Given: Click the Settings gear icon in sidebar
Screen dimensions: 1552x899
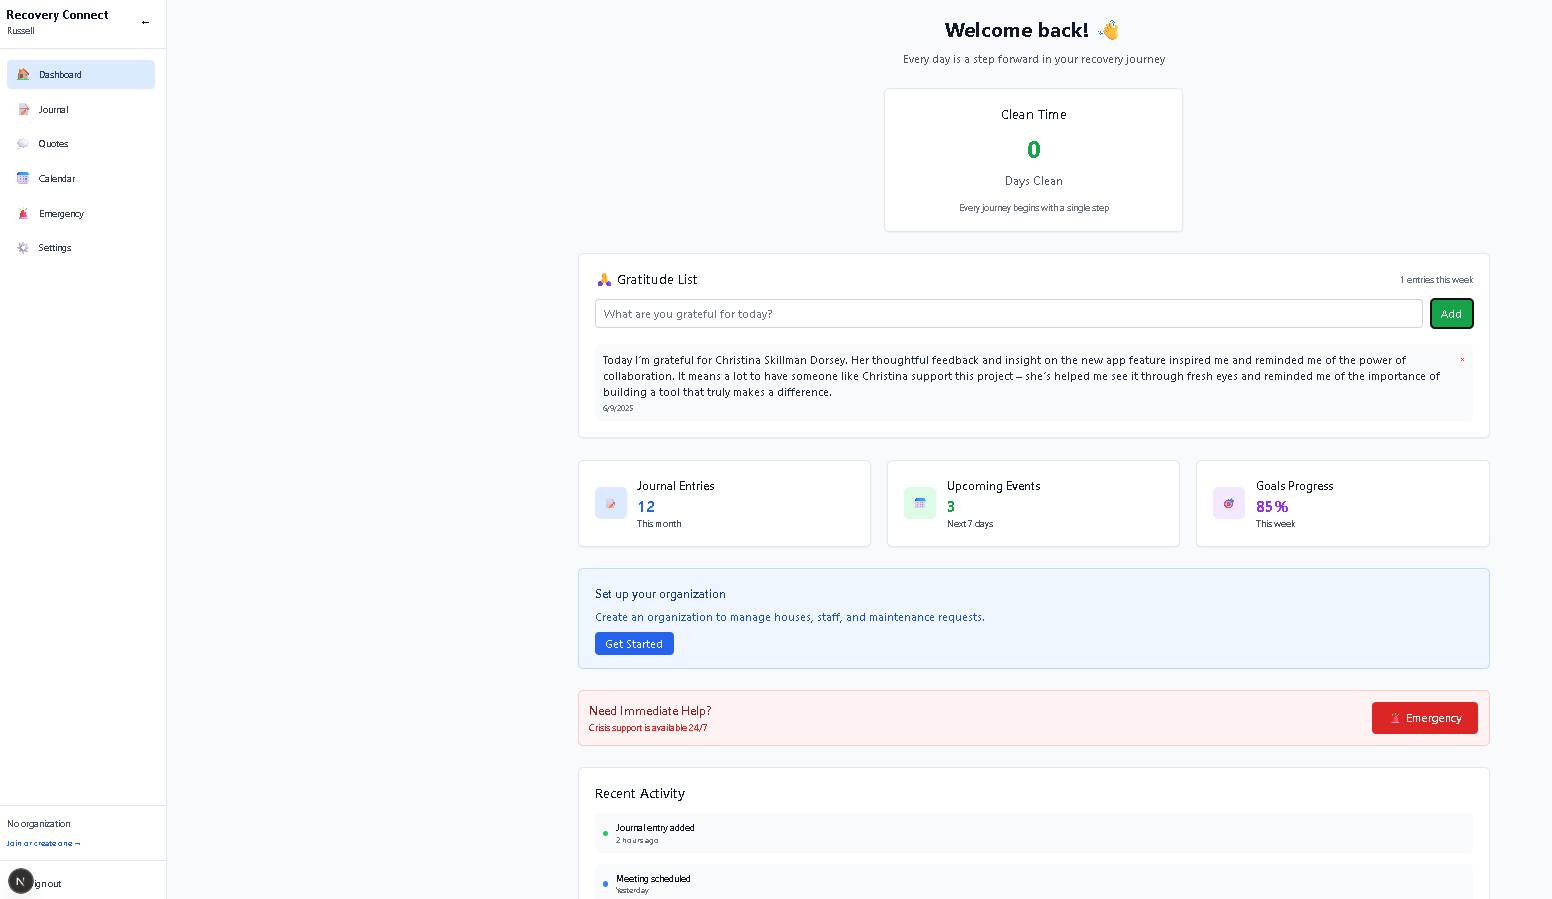Looking at the screenshot, I should pyautogui.click(x=23, y=248).
